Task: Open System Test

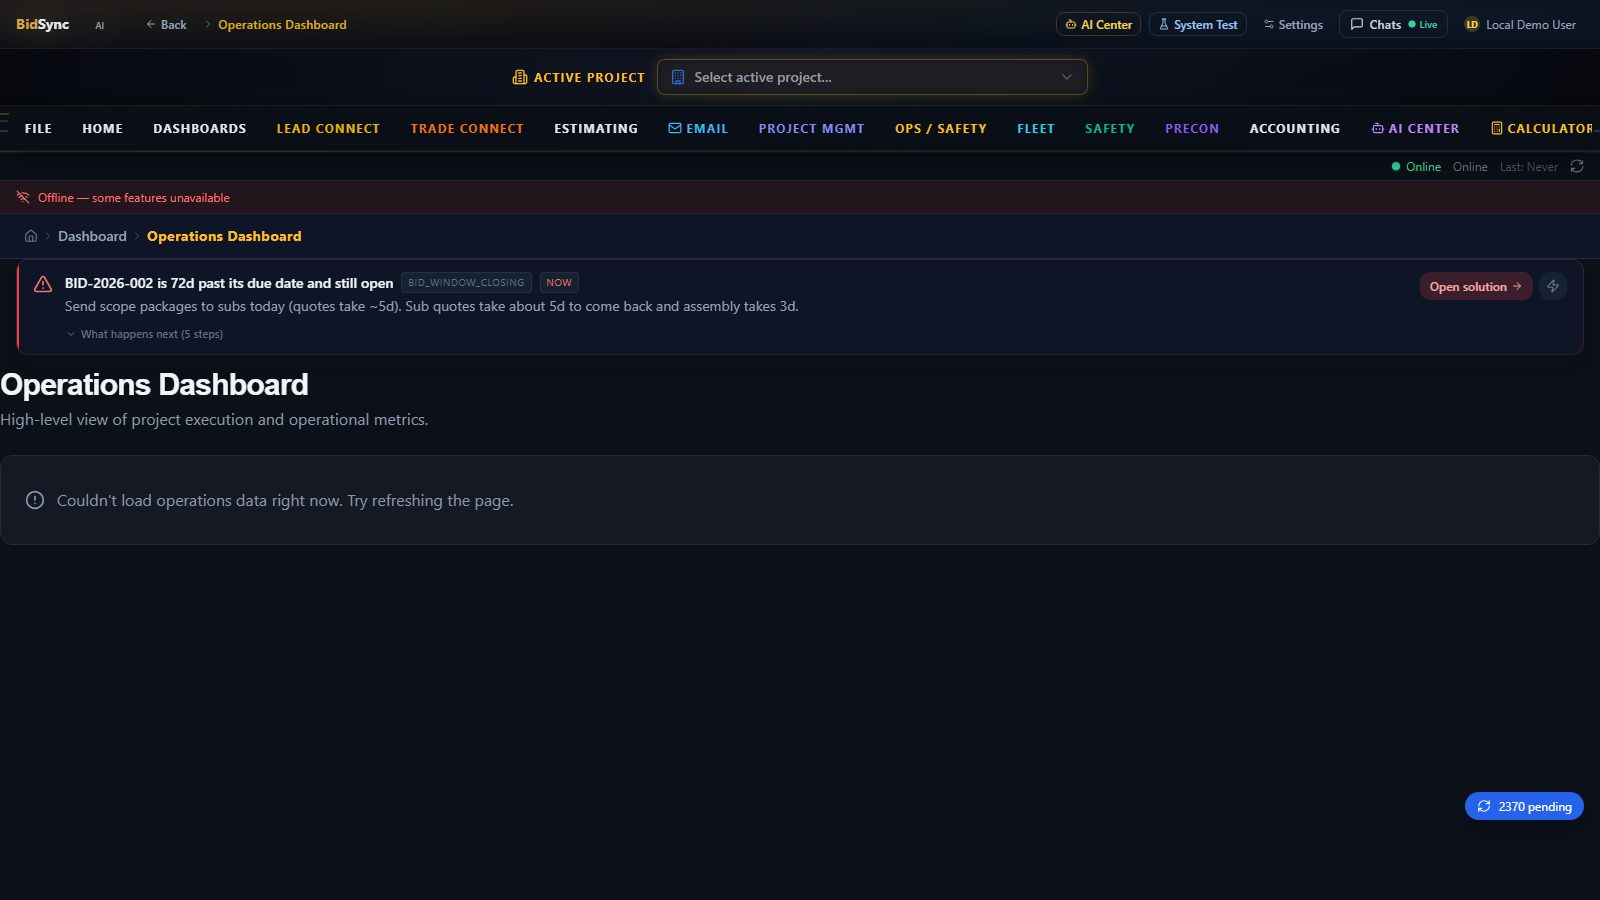Action: (x=1197, y=24)
